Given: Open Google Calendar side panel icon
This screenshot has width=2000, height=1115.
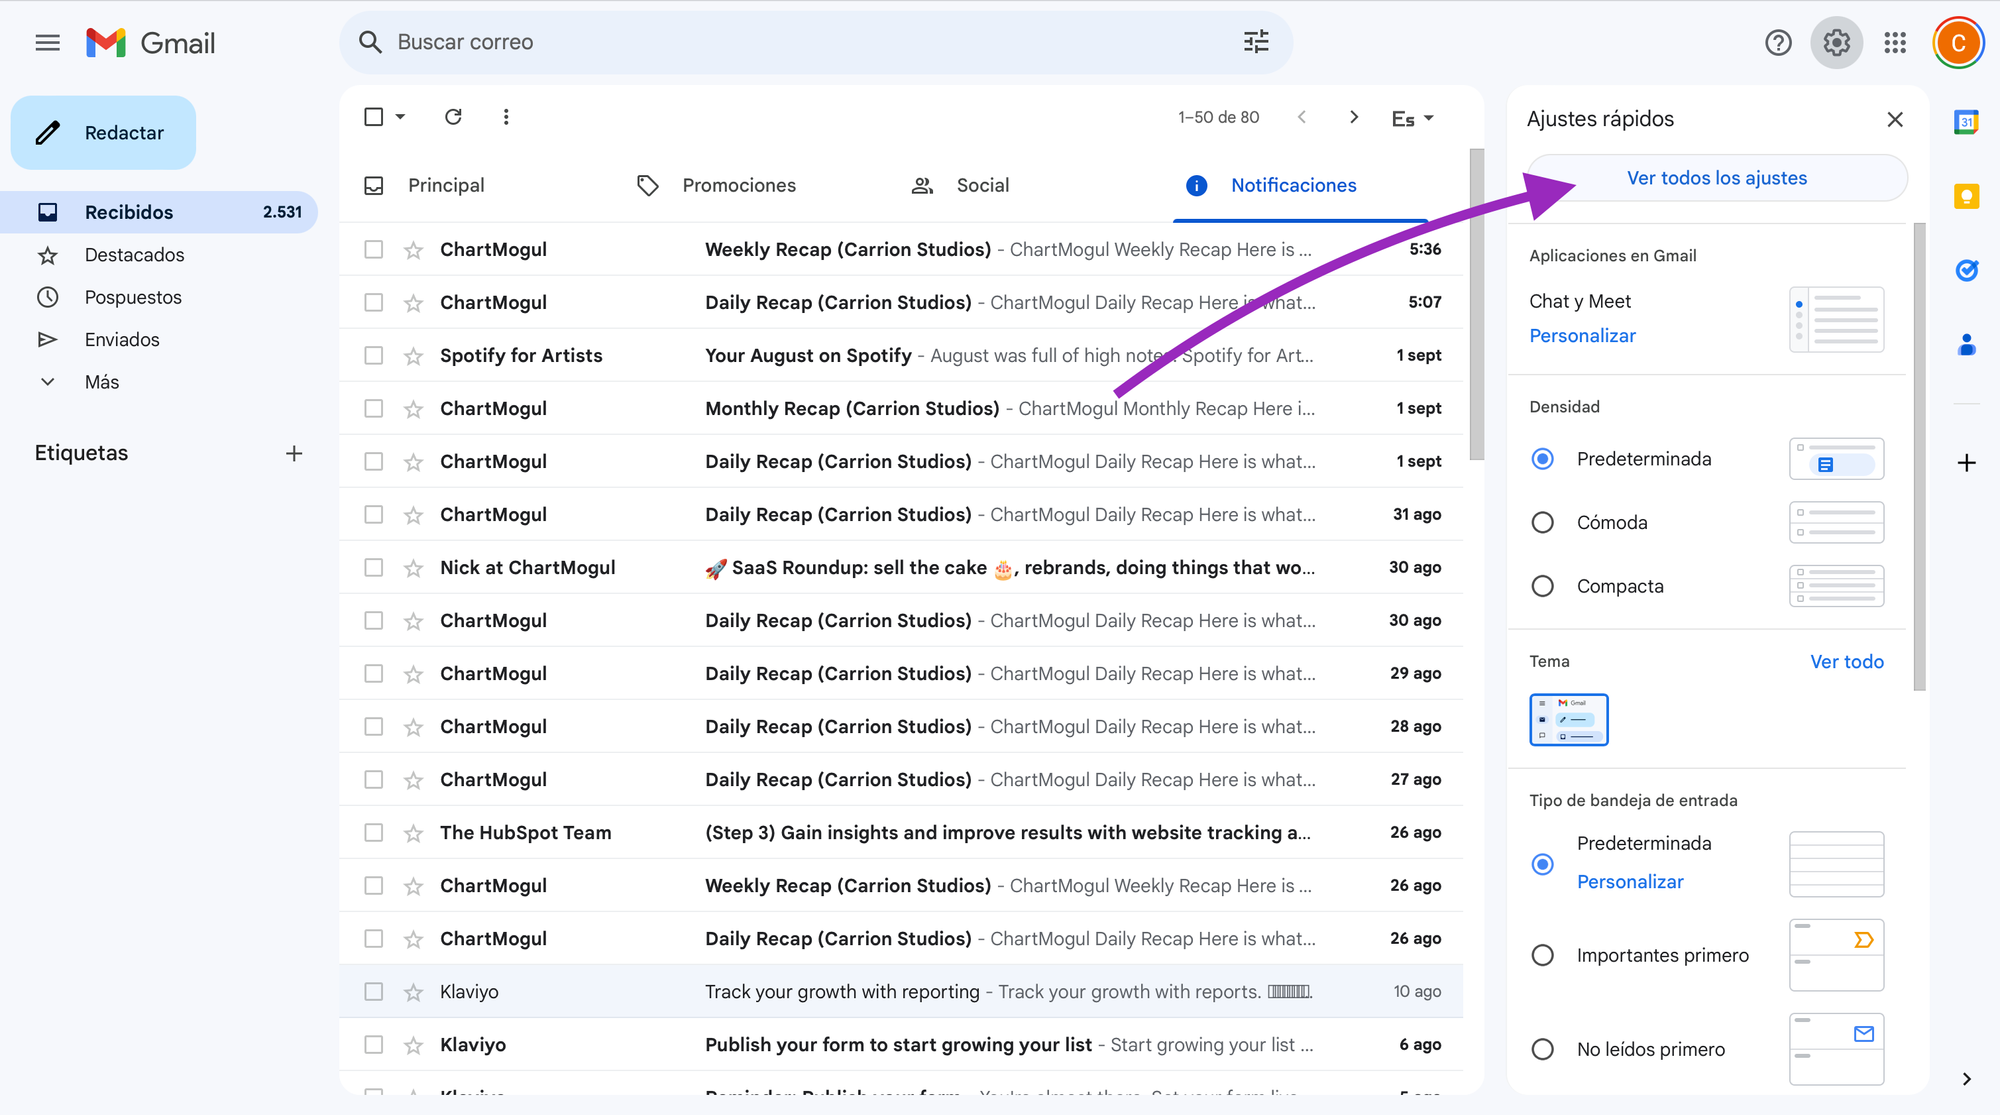Looking at the screenshot, I should 1966,122.
